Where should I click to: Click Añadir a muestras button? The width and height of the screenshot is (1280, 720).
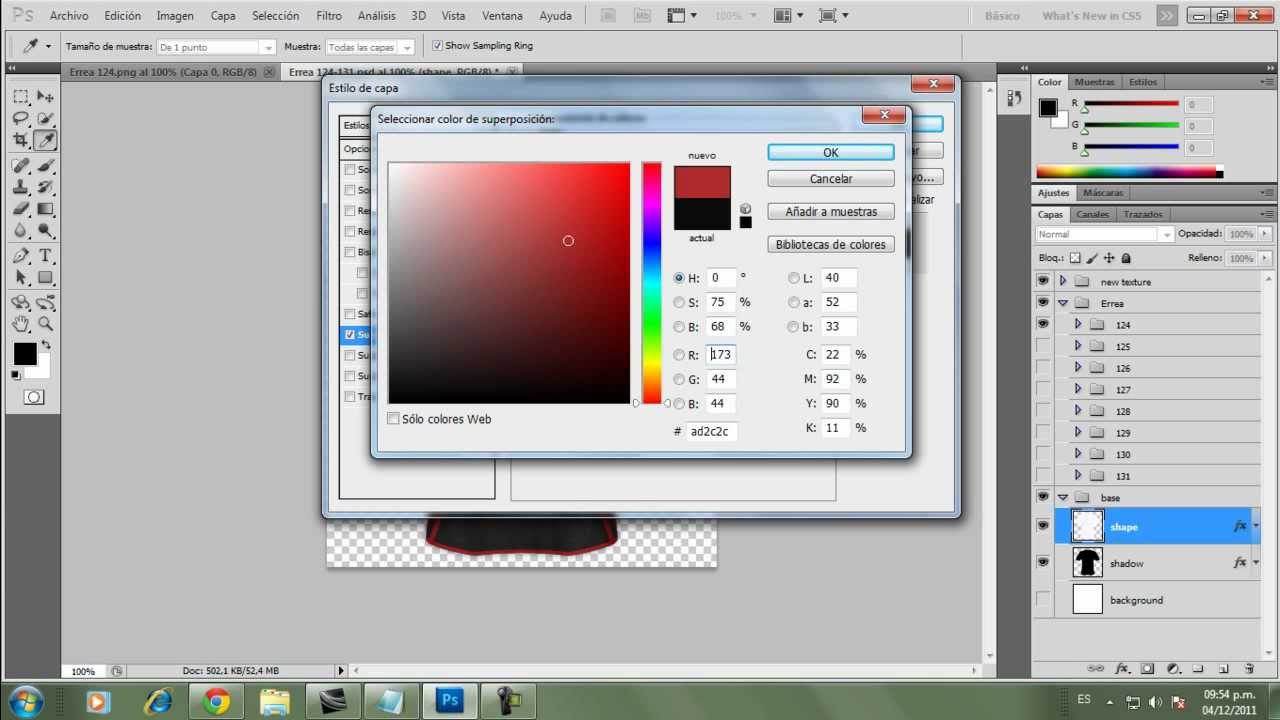click(831, 211)
